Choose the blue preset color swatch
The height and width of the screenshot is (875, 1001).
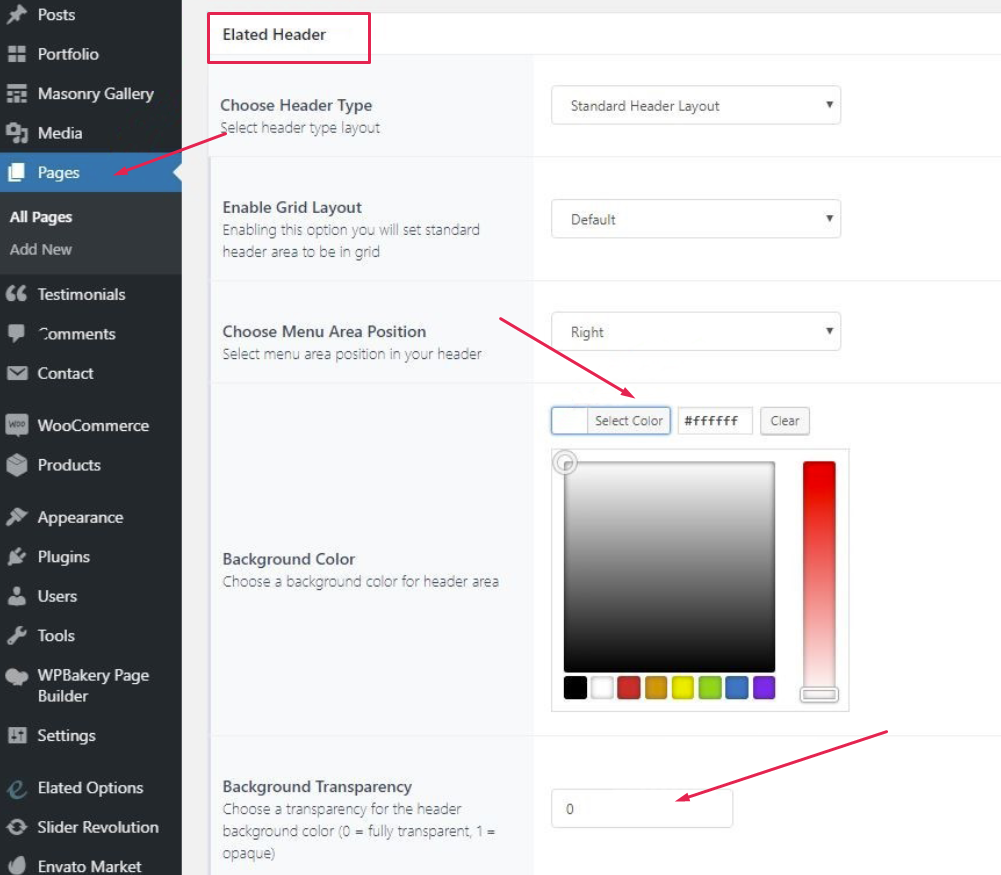(x=736, y=688)
